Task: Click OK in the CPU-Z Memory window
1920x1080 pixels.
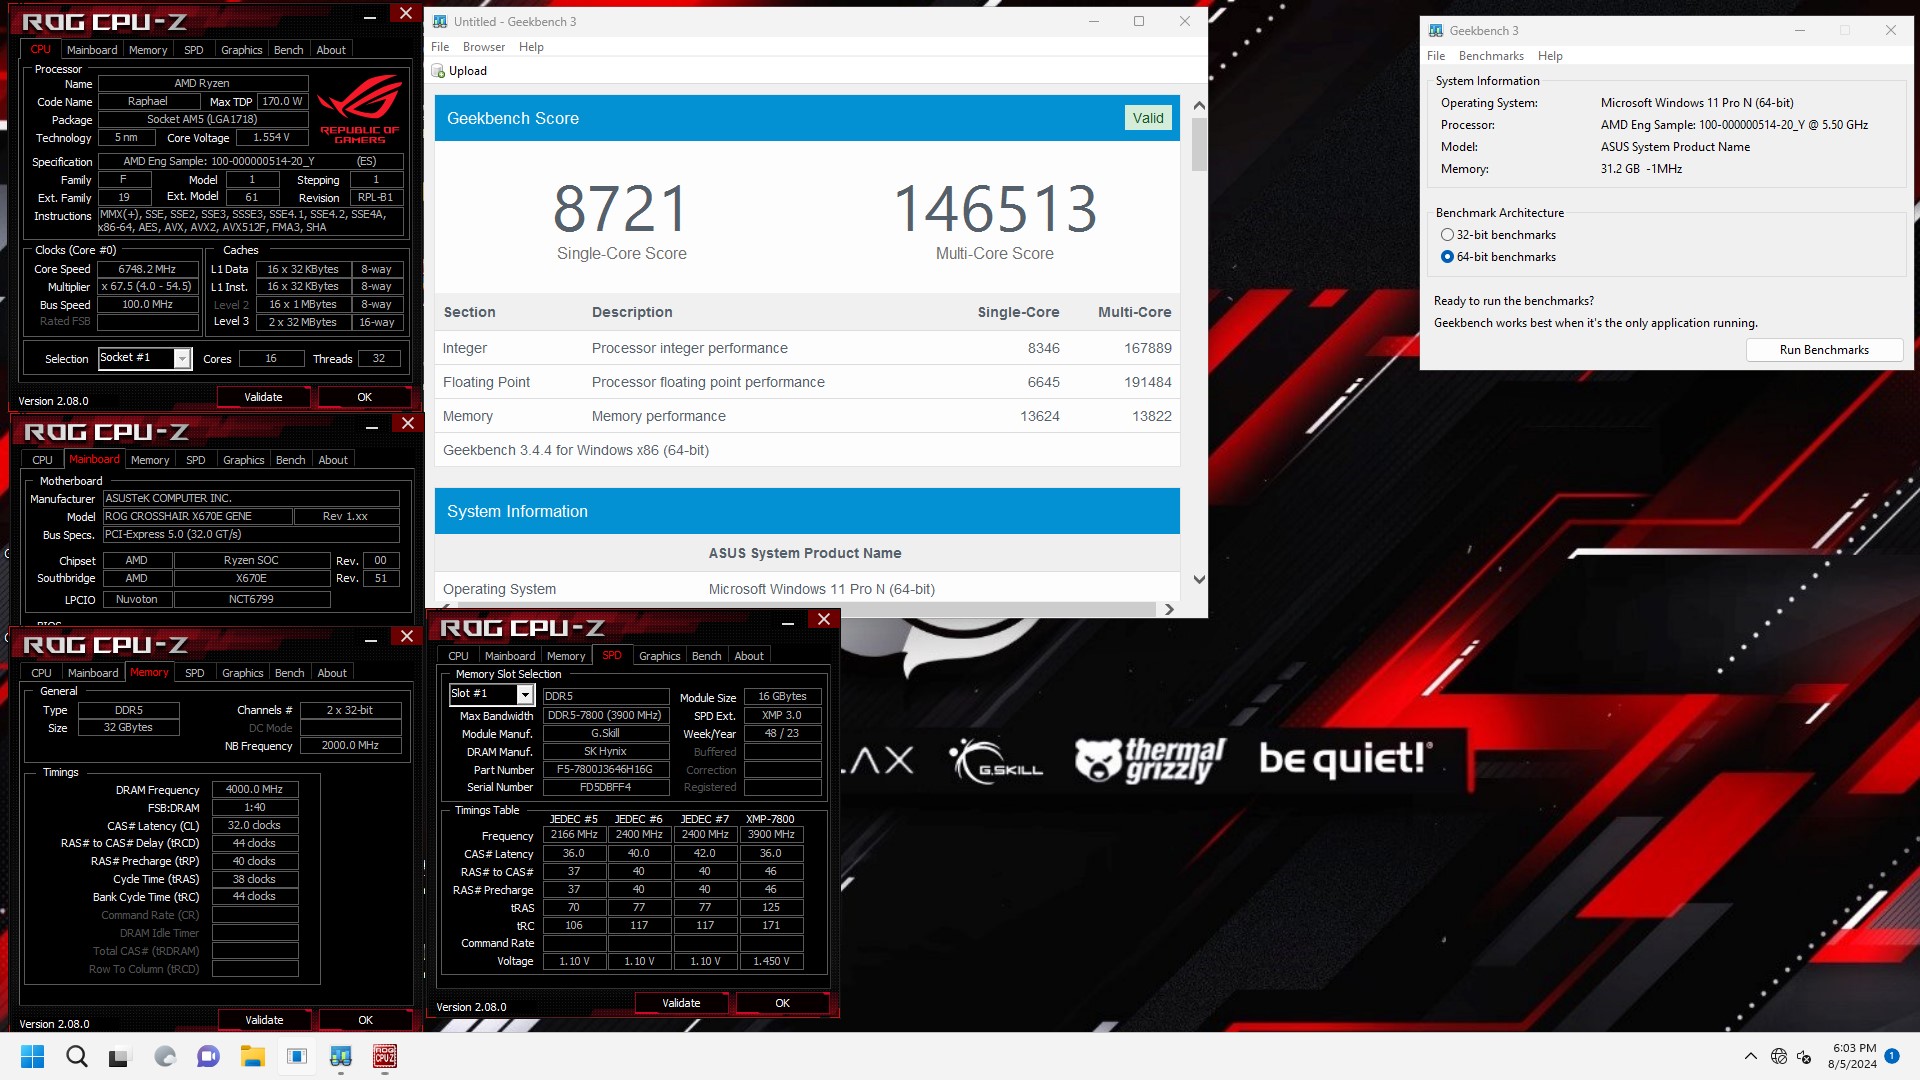Action: [366, 1020]
